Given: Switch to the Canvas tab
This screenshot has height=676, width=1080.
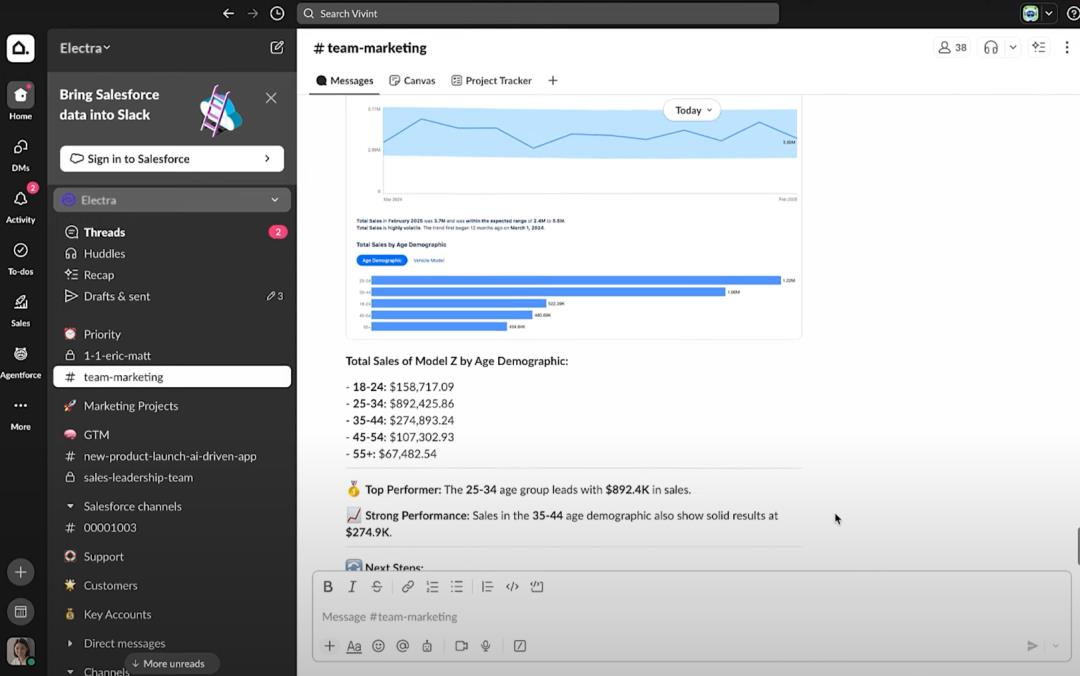Looking at the screenshot, I should [x=412, y=80].
